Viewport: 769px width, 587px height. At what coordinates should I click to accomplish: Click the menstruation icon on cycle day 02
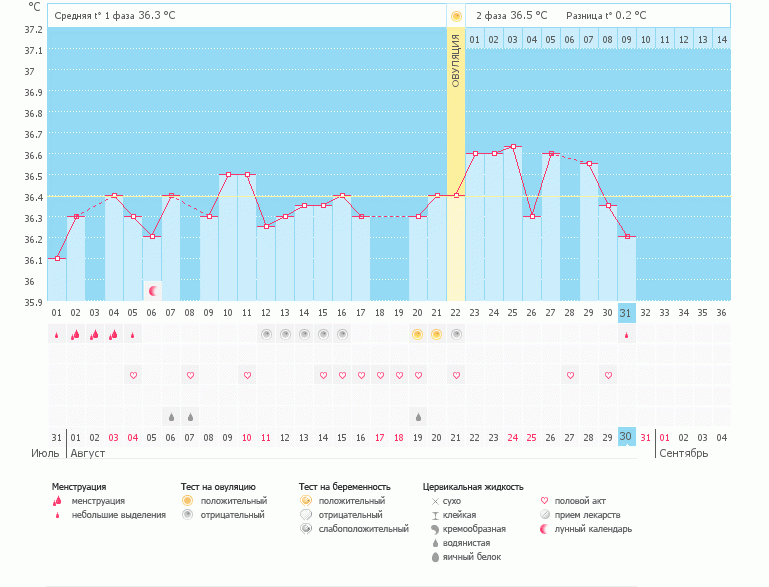(x=75, y=335)
